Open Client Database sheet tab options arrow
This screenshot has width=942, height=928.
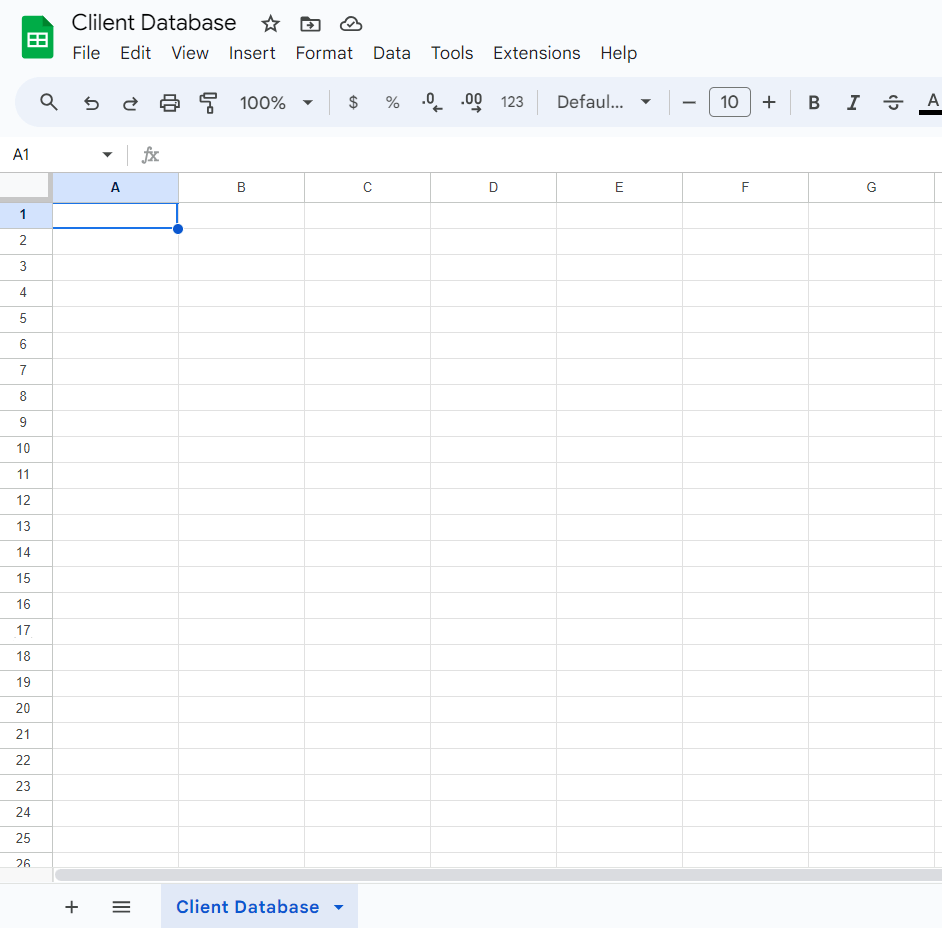(339, 907)
